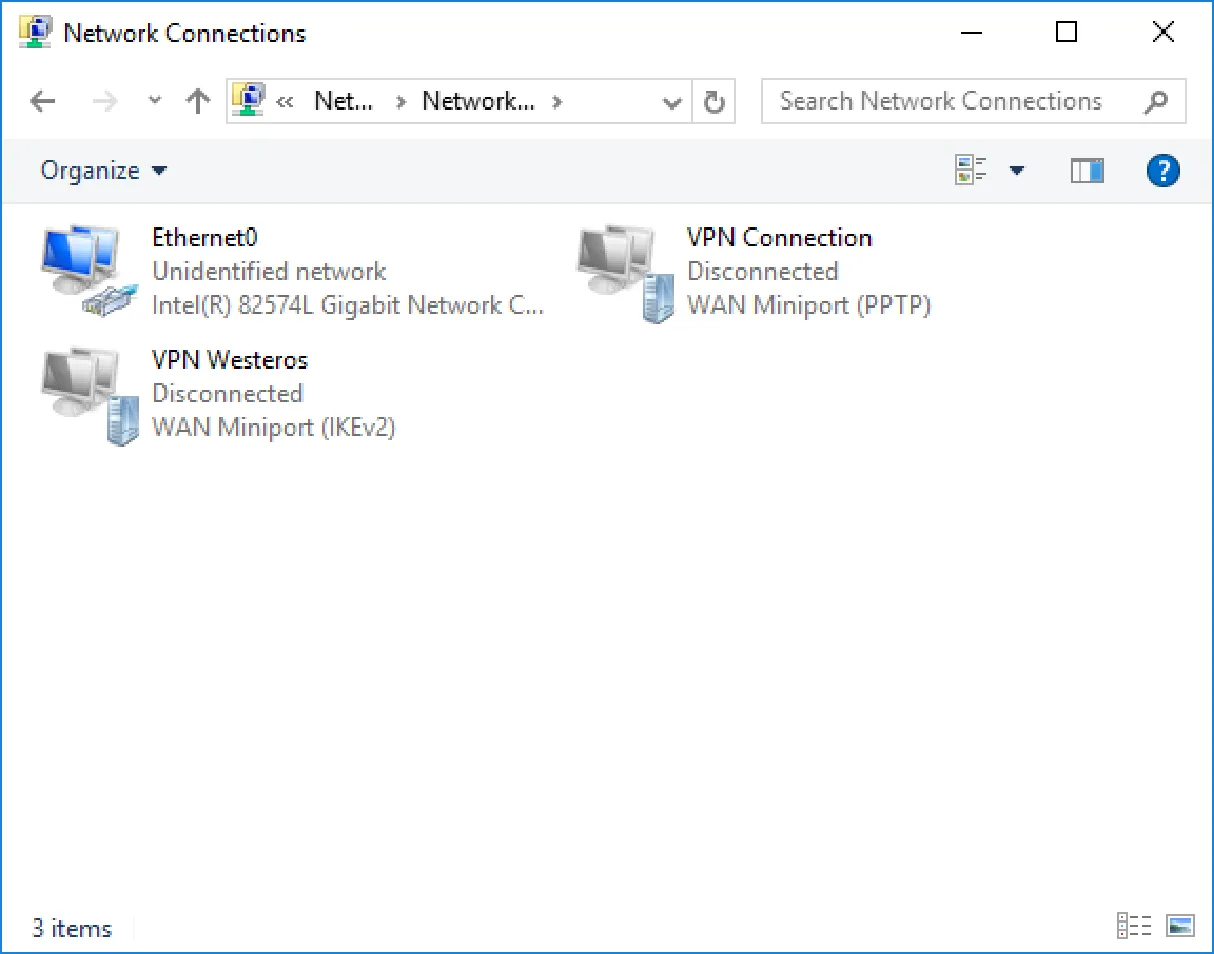Screen dimensions: 1214x954
Task: Click the Network Connections title bar icon
Action: point(35,32)
